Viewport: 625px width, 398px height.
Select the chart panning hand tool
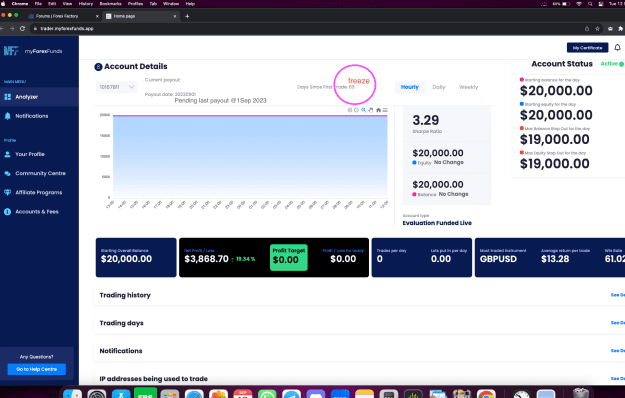[371, 110]
